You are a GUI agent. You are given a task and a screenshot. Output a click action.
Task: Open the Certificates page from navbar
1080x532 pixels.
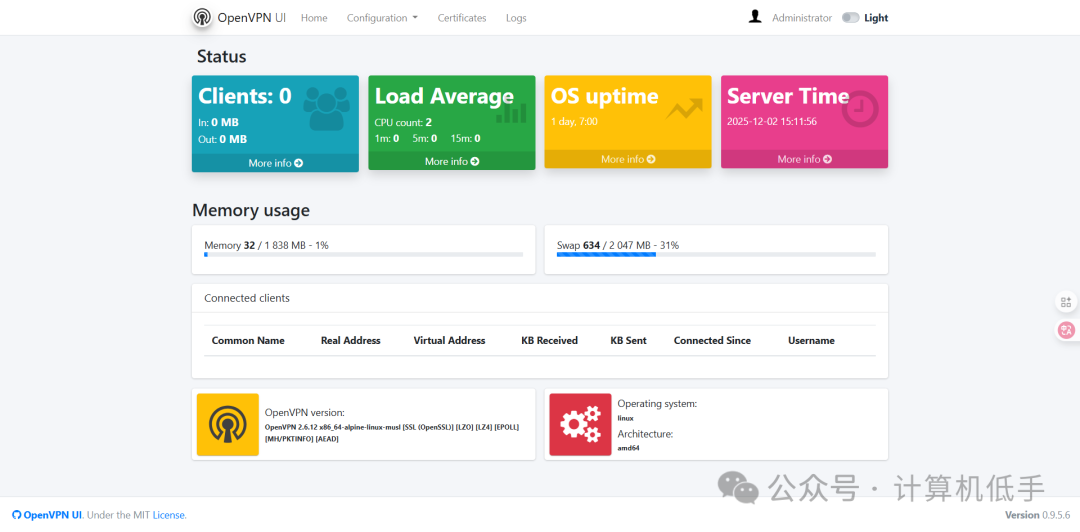coord(461,18)
